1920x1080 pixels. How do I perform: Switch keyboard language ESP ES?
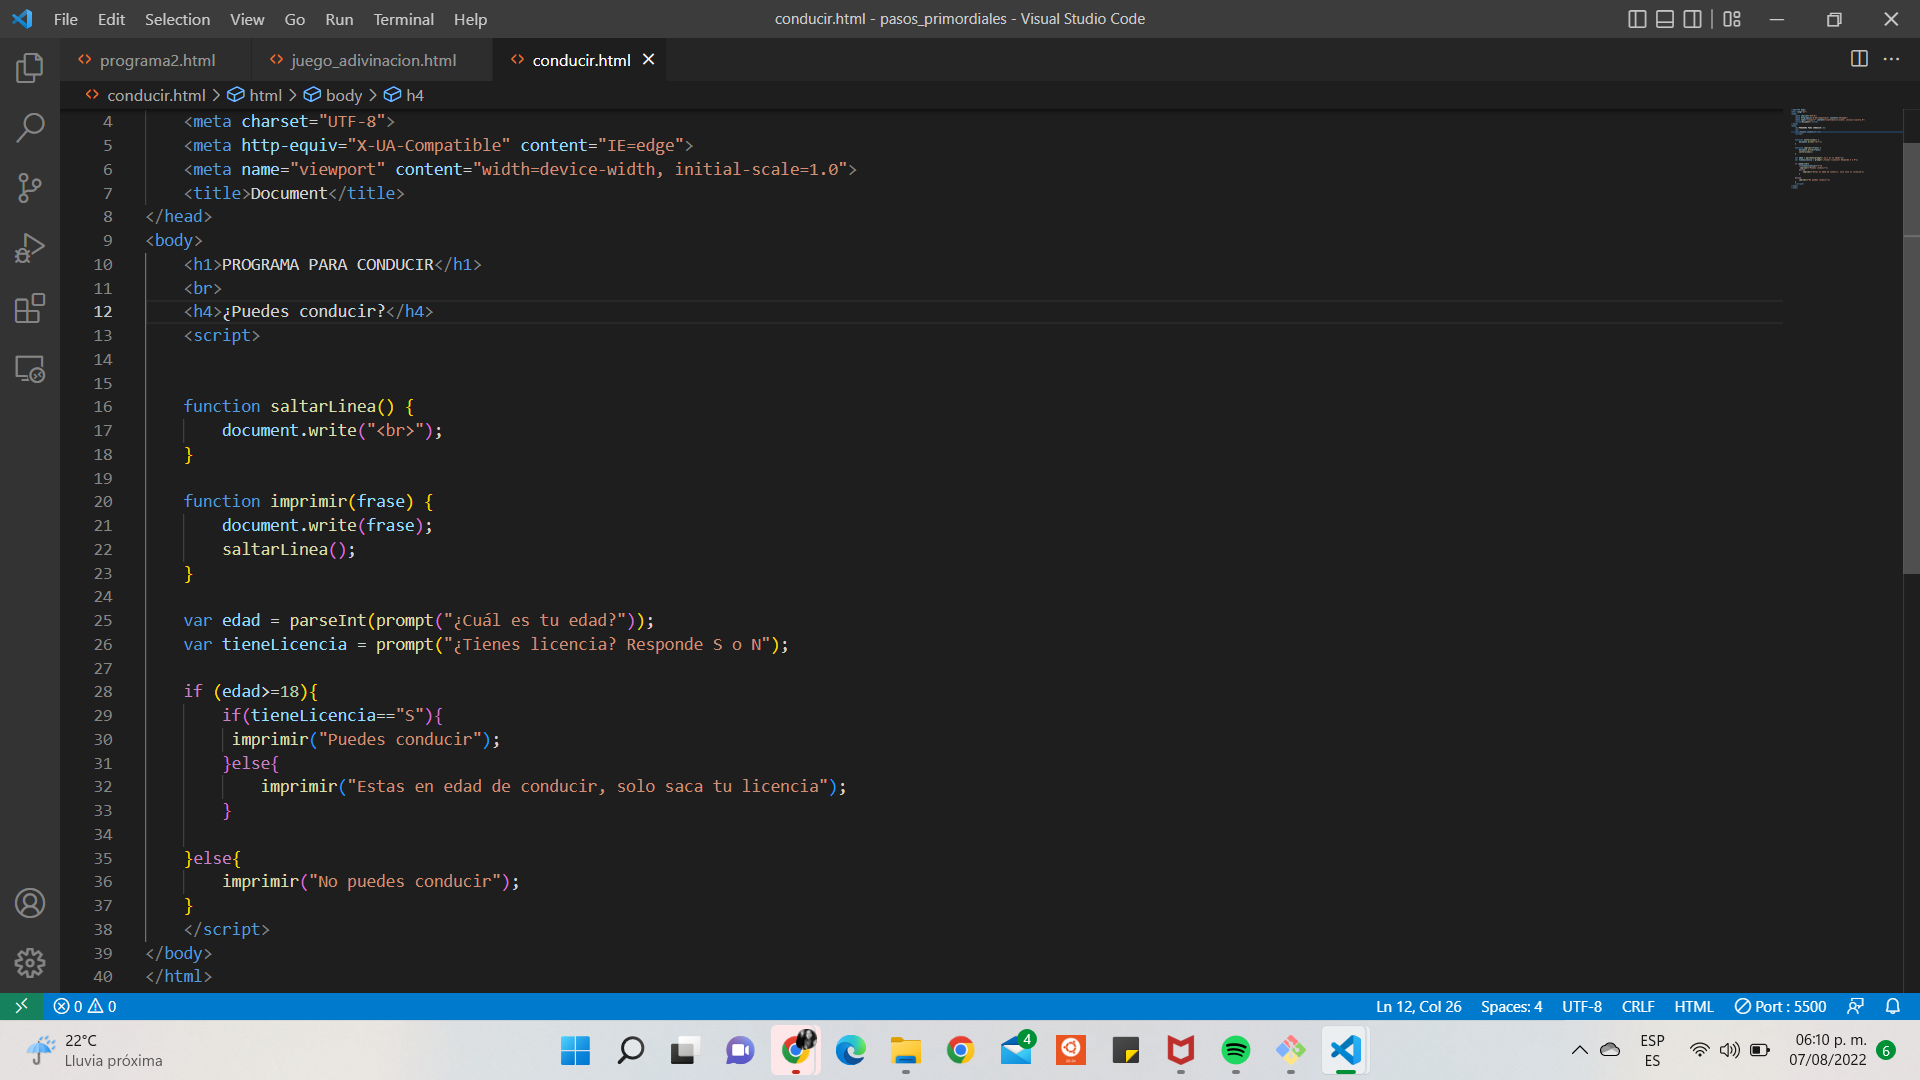click(1652, 1050)
